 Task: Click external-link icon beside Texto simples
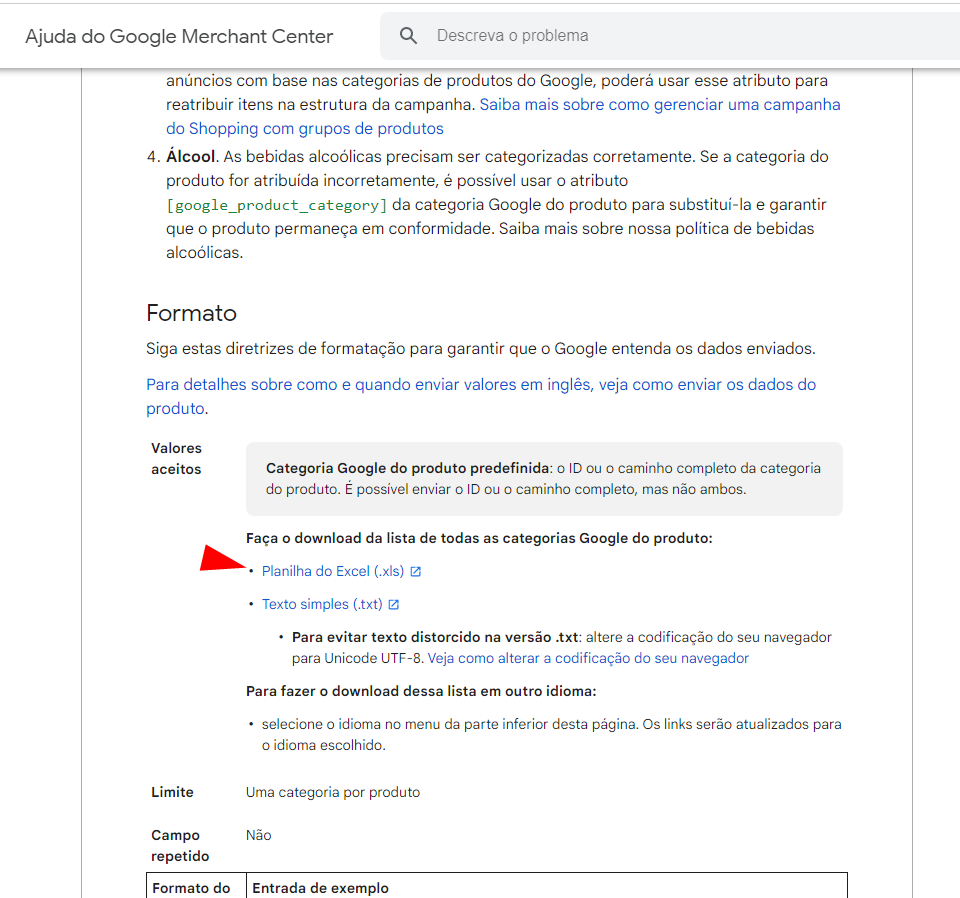[394, 605]
